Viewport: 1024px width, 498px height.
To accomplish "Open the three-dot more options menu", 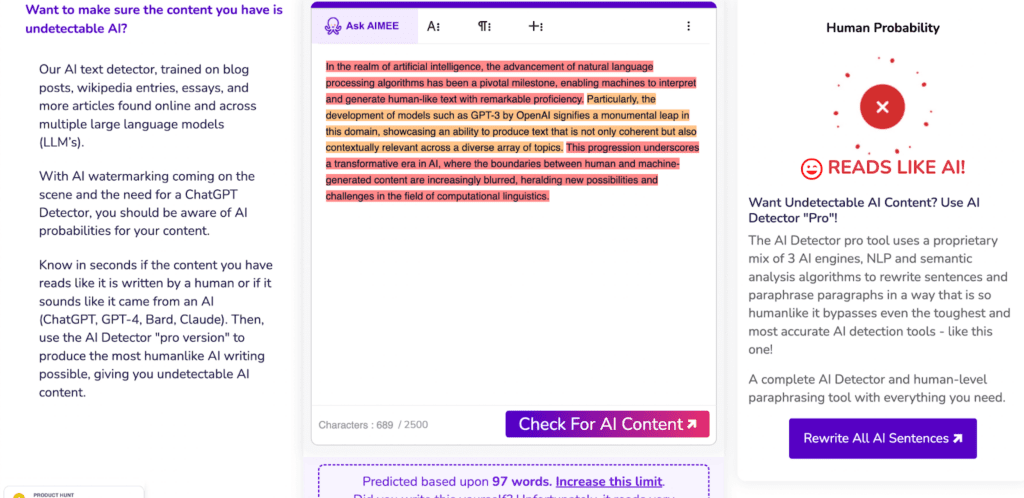I will [x=688, y=26].
